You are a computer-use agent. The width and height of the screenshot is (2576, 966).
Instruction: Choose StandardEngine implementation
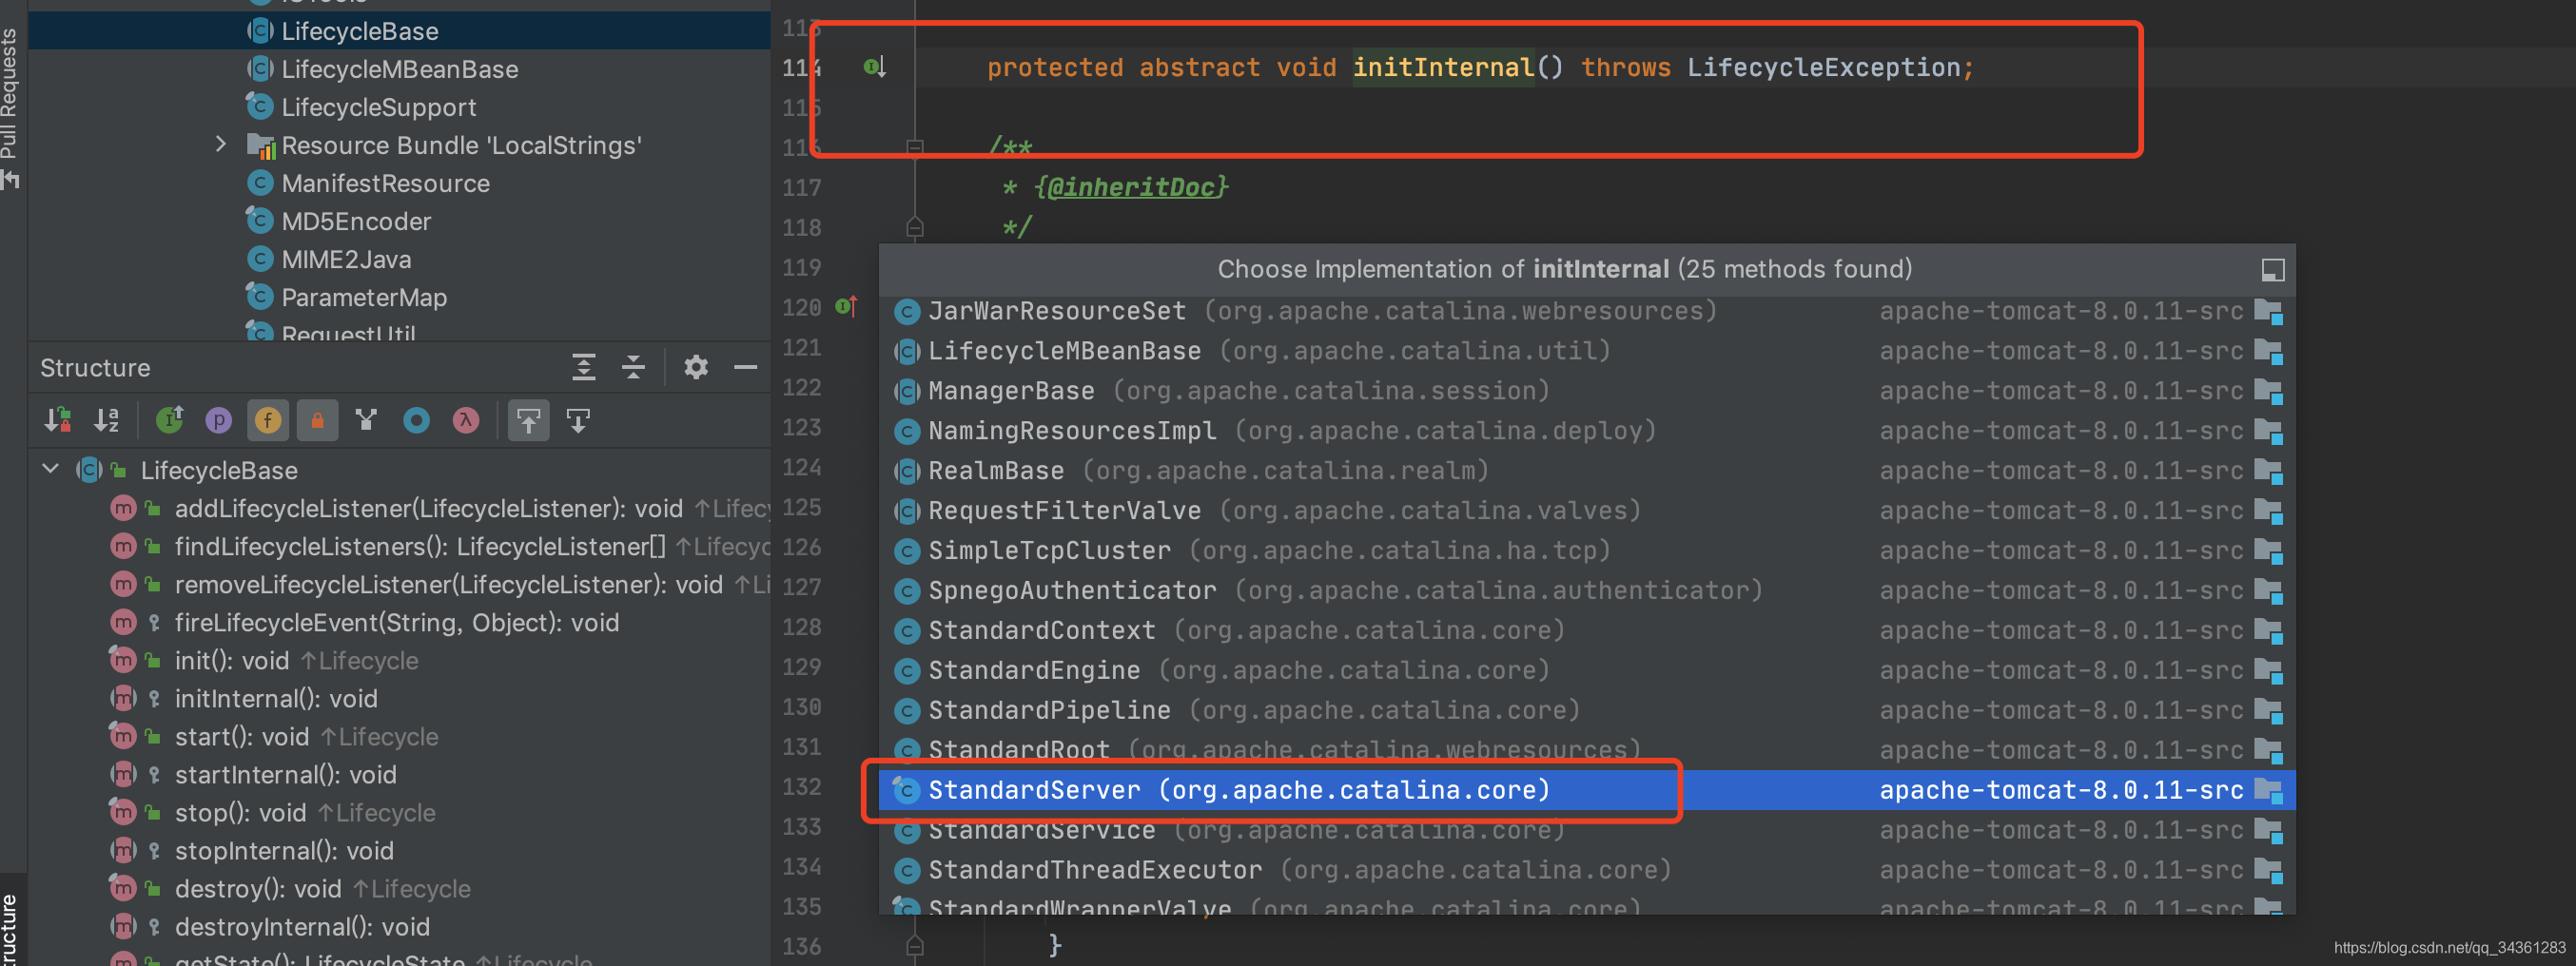click(1586, 671)
